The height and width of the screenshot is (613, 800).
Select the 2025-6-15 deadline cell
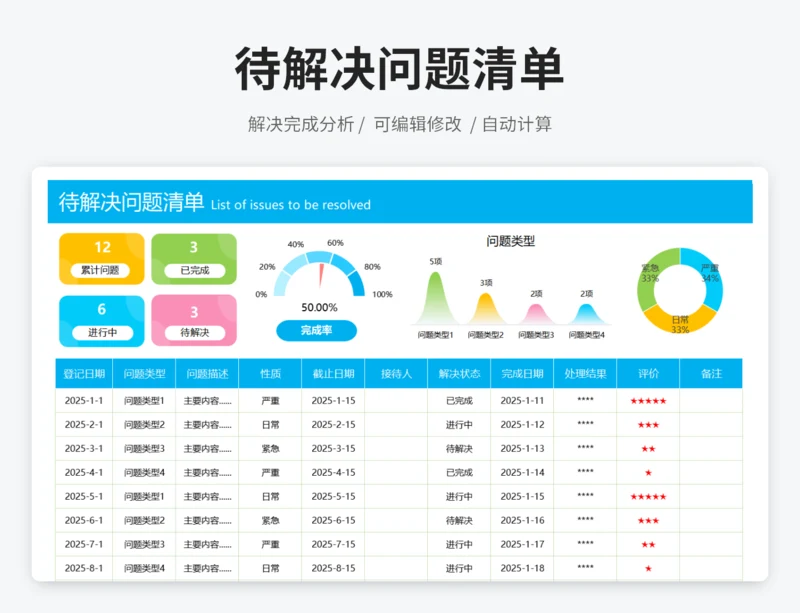[333, 521]
